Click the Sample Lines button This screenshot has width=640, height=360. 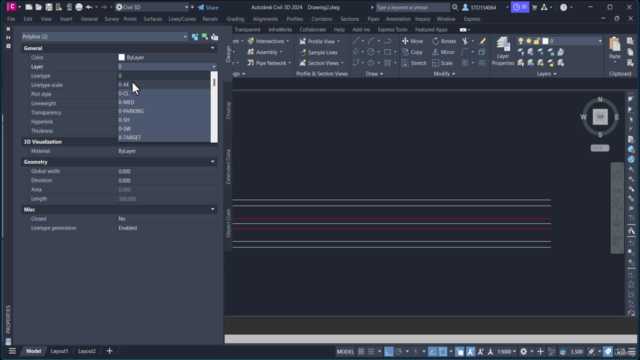(x=318, y=52)
